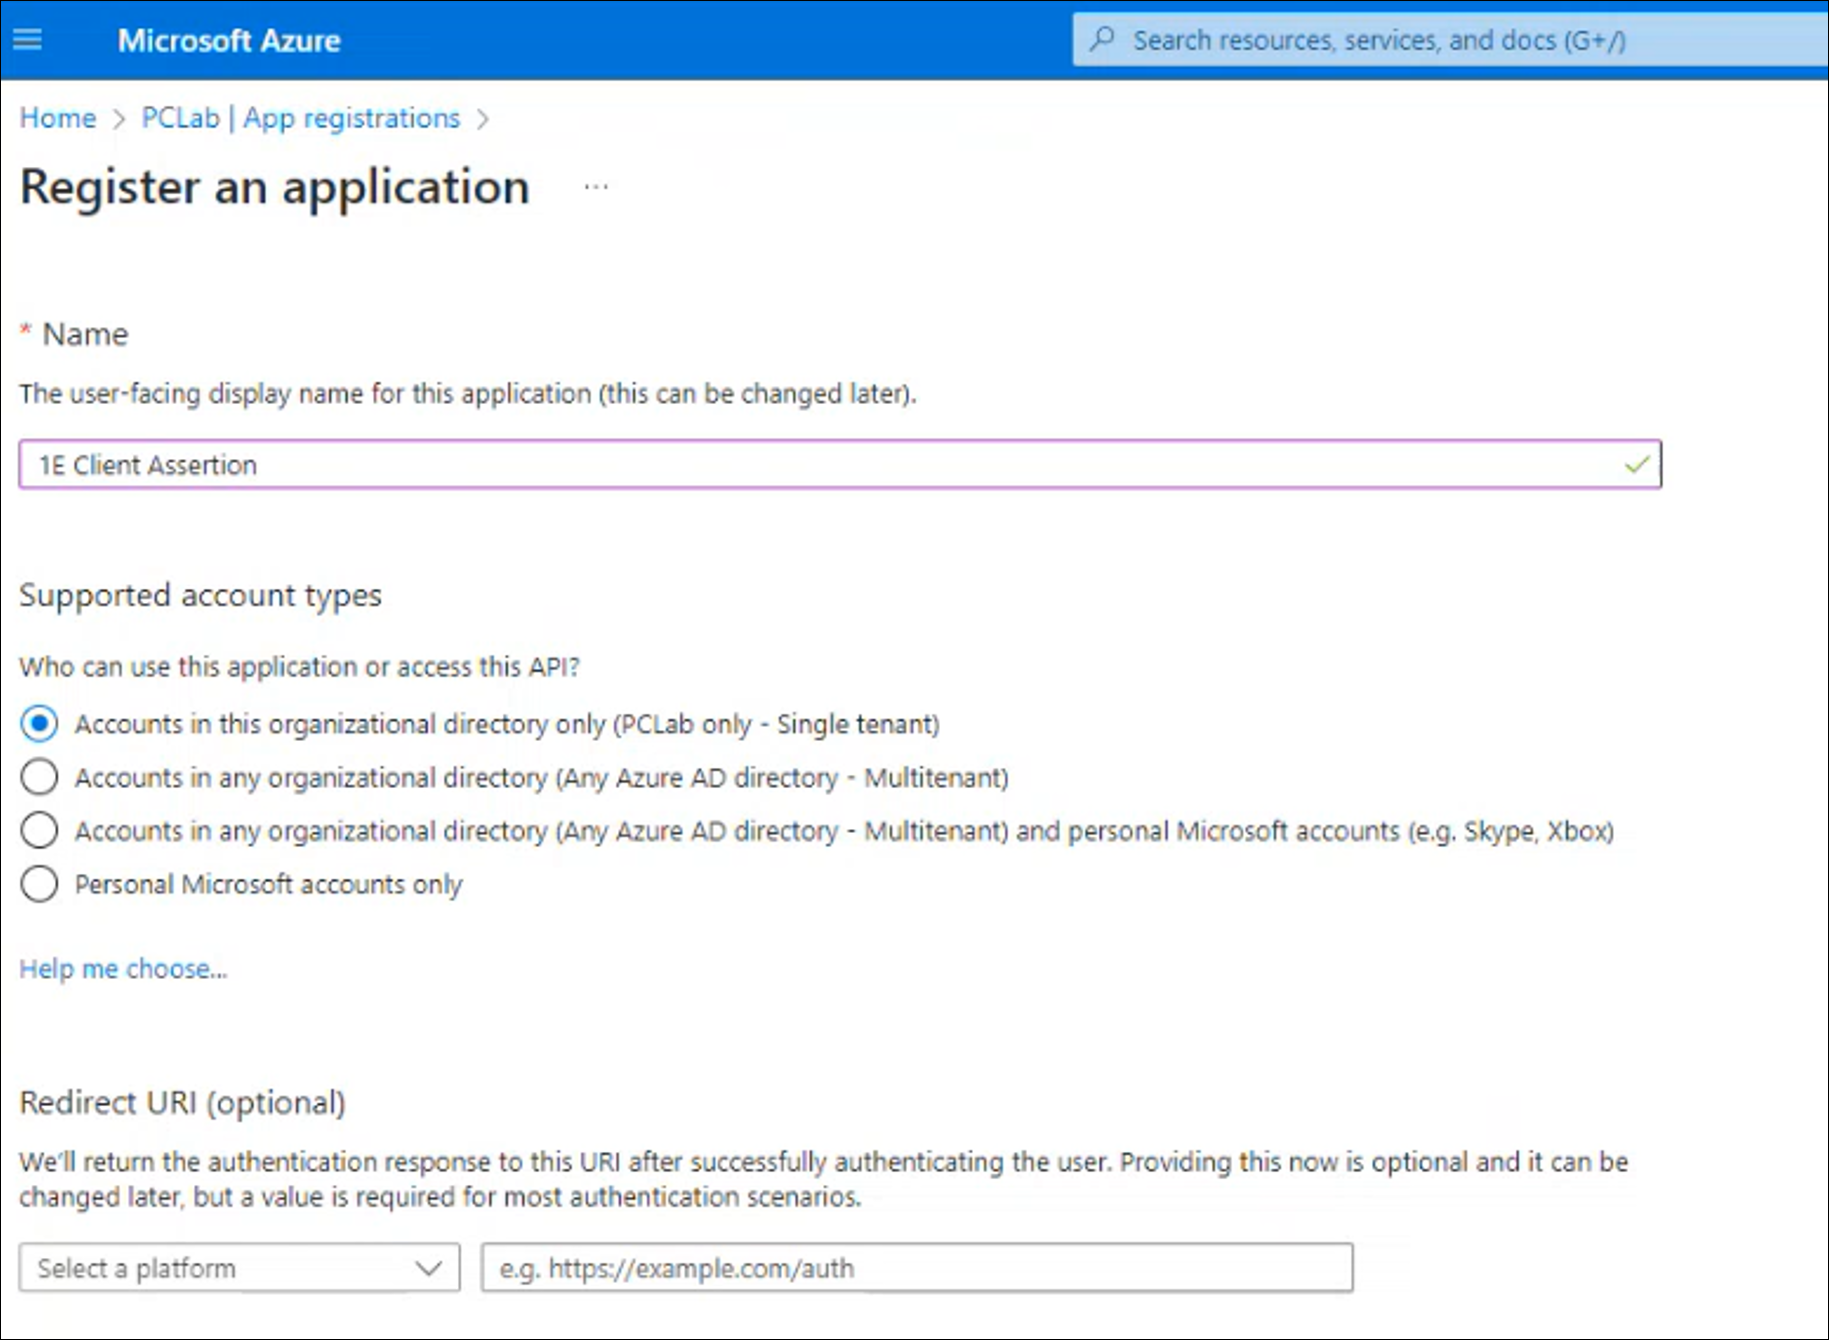Open the Help me choose link
The image size is (1829, 1340).
pyautogui.click(x=123, y=968)
